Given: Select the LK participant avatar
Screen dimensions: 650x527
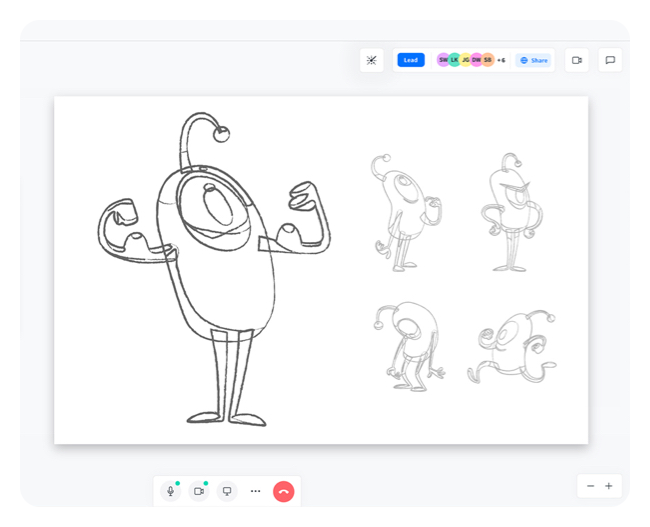Looking at the screenshot, I should pyautogui.click(x=454, y=60).
